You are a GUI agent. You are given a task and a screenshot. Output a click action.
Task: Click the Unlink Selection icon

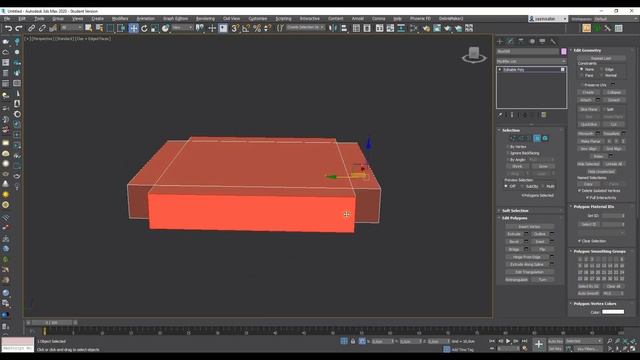(42, 28)
